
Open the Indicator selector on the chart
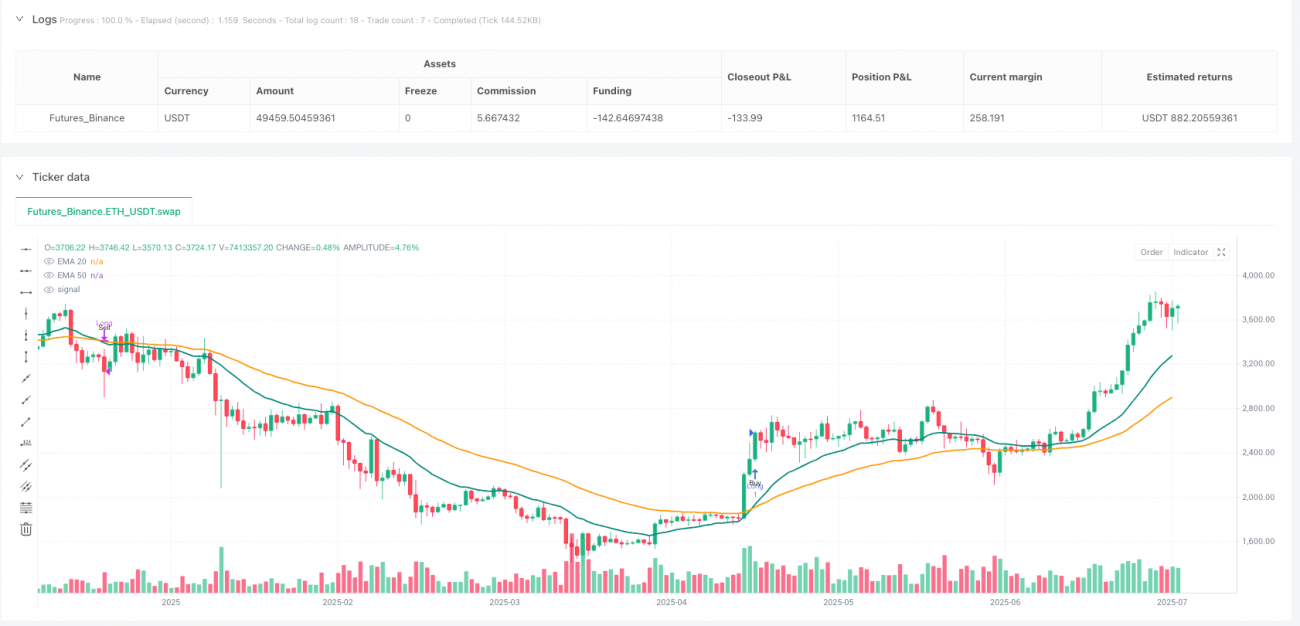coord(1190,252)
